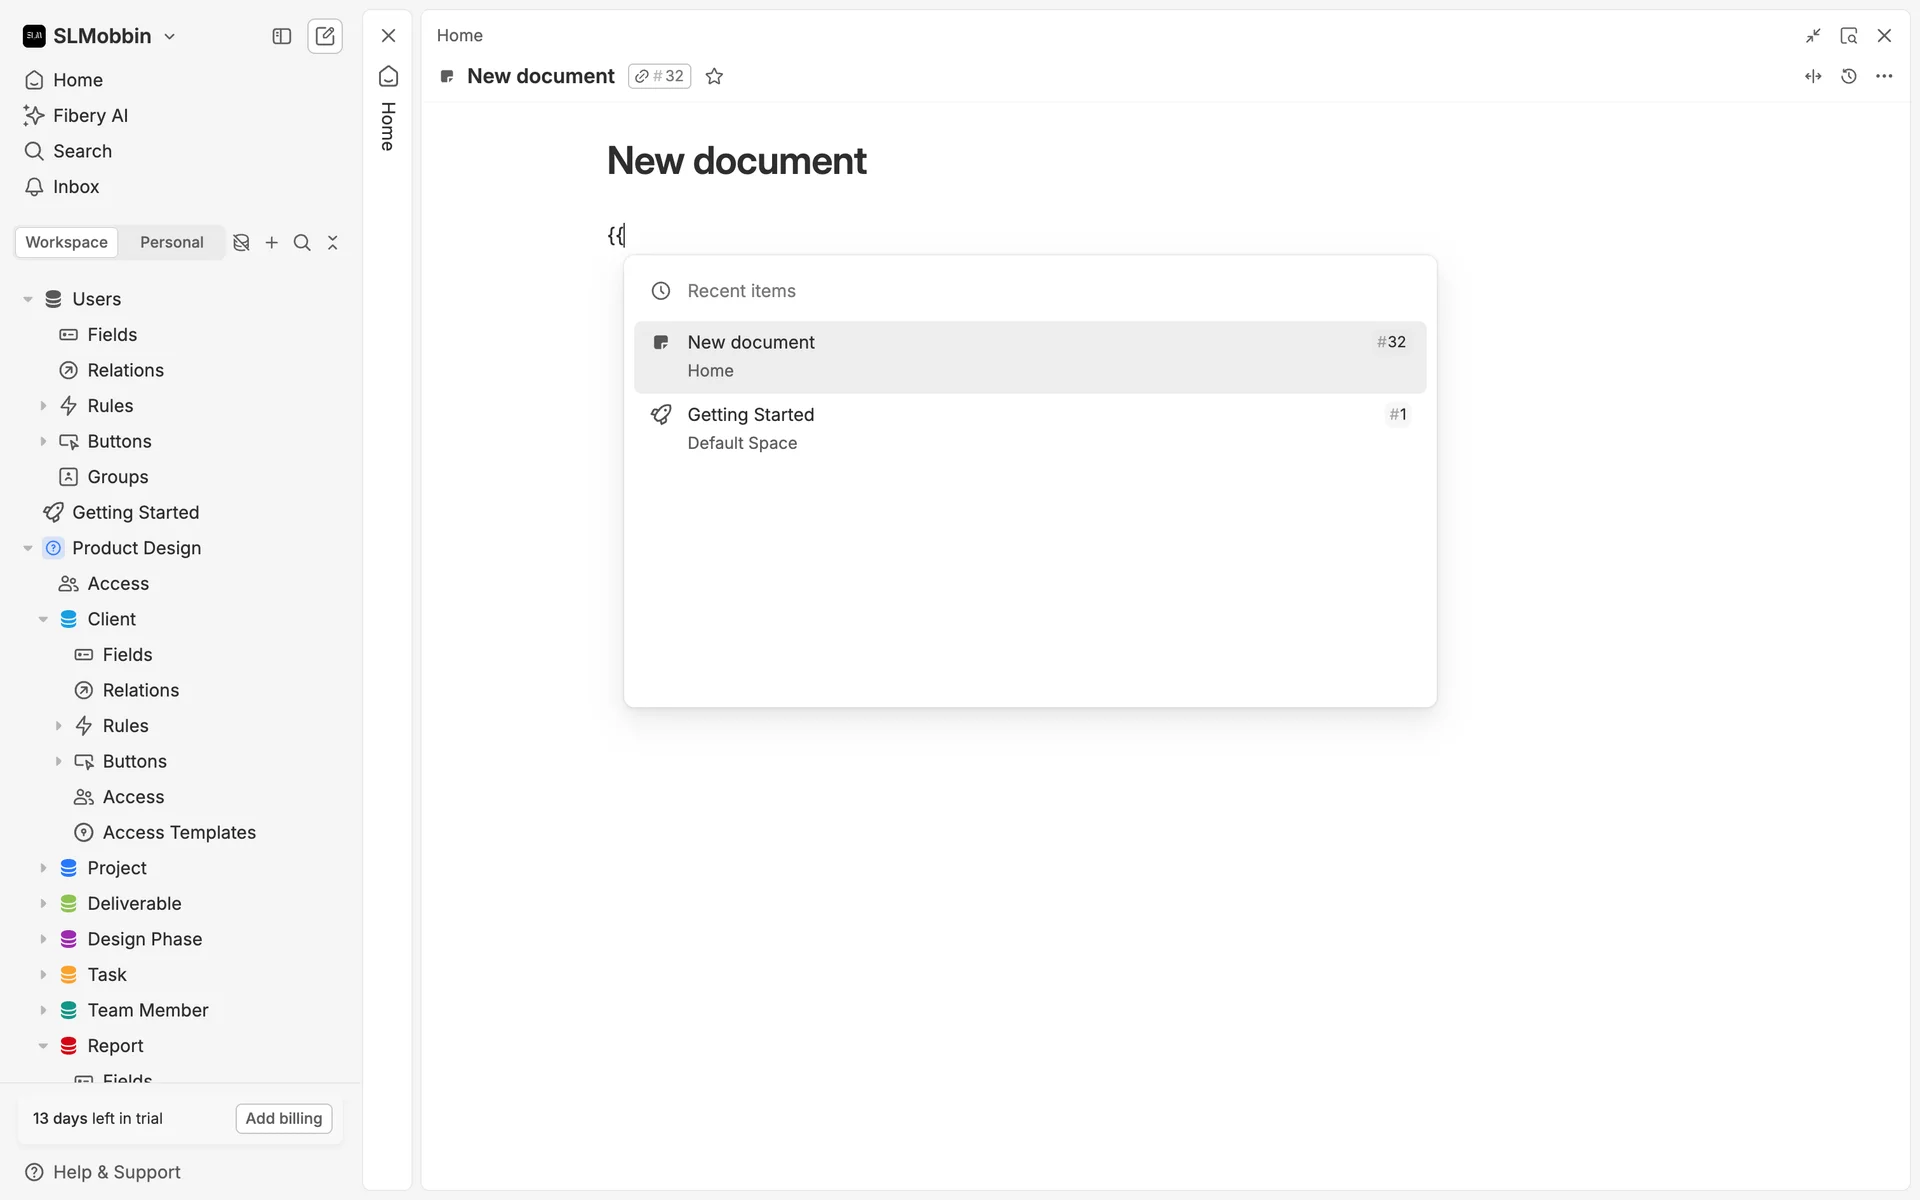This screenshot has height=1200, width=1920.
Task: Open the three-dots more options menu
Action: point(1884,76)
